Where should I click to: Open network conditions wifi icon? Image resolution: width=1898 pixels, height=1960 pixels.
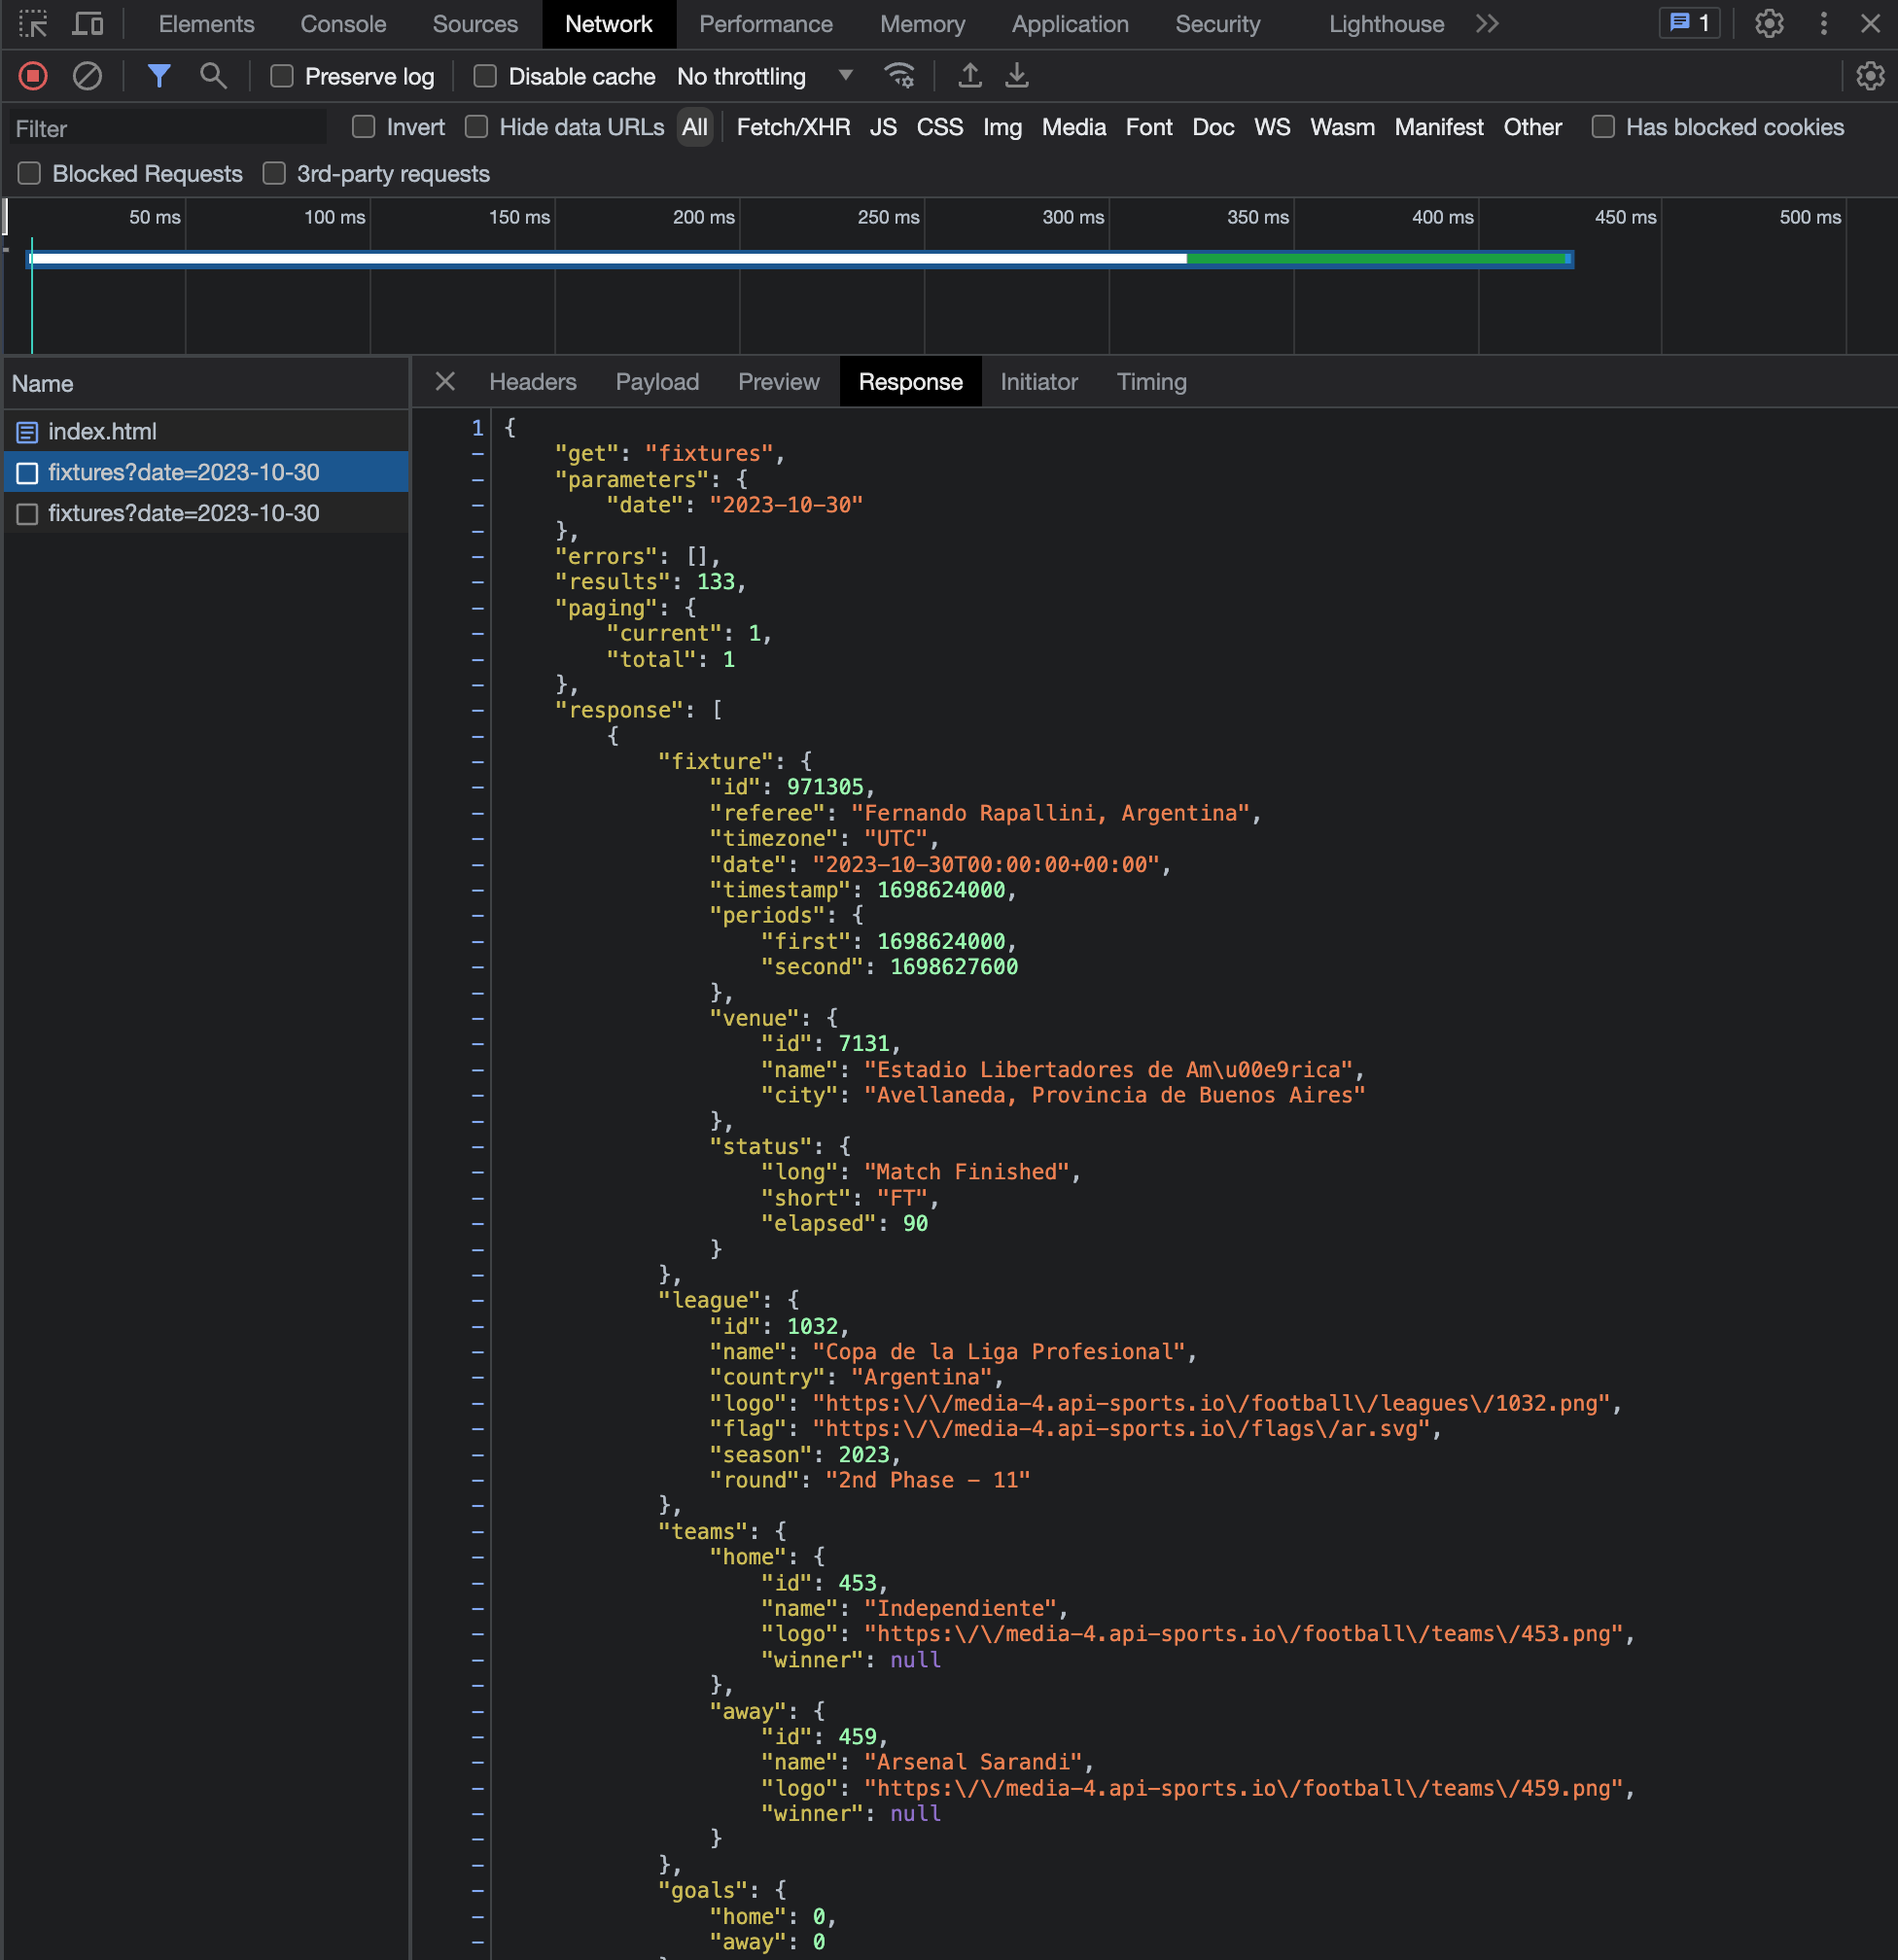tap(900, 76)
